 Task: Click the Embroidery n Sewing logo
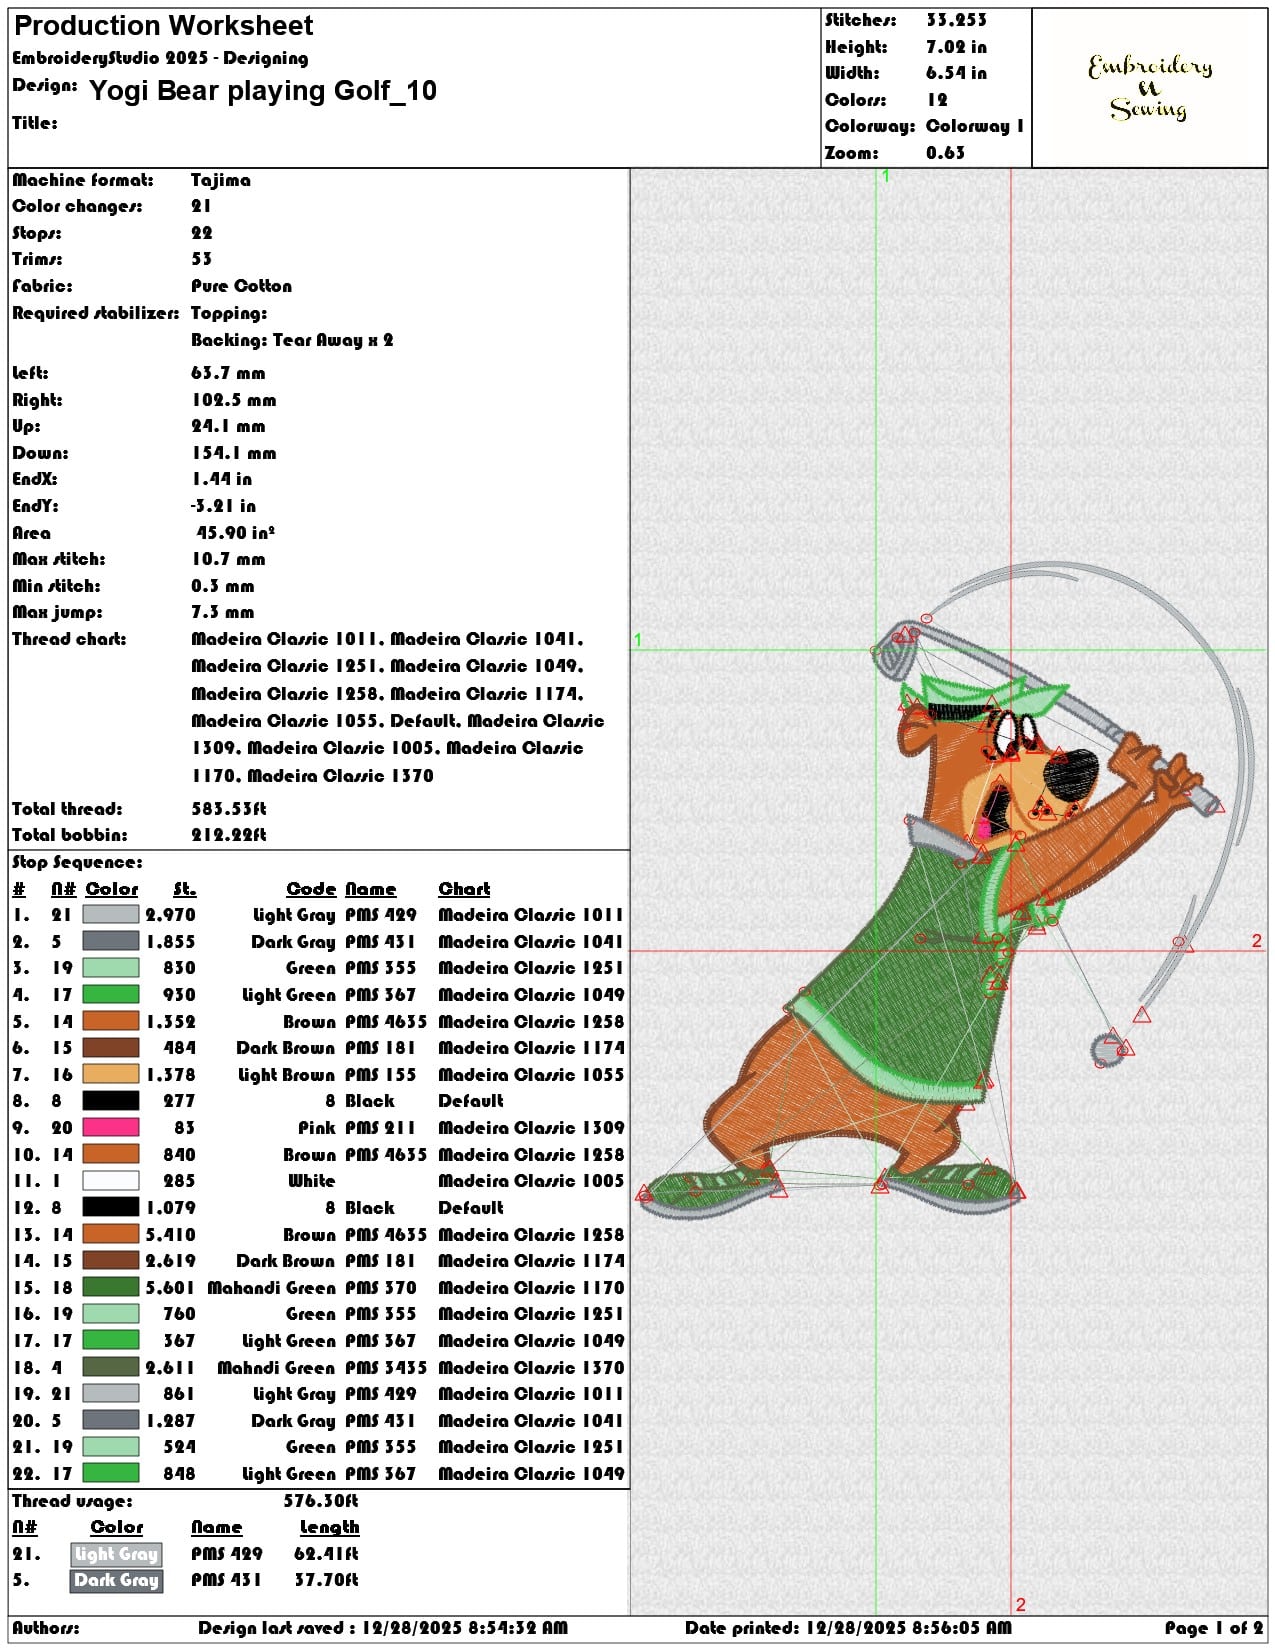click(x=1150, y=88)
